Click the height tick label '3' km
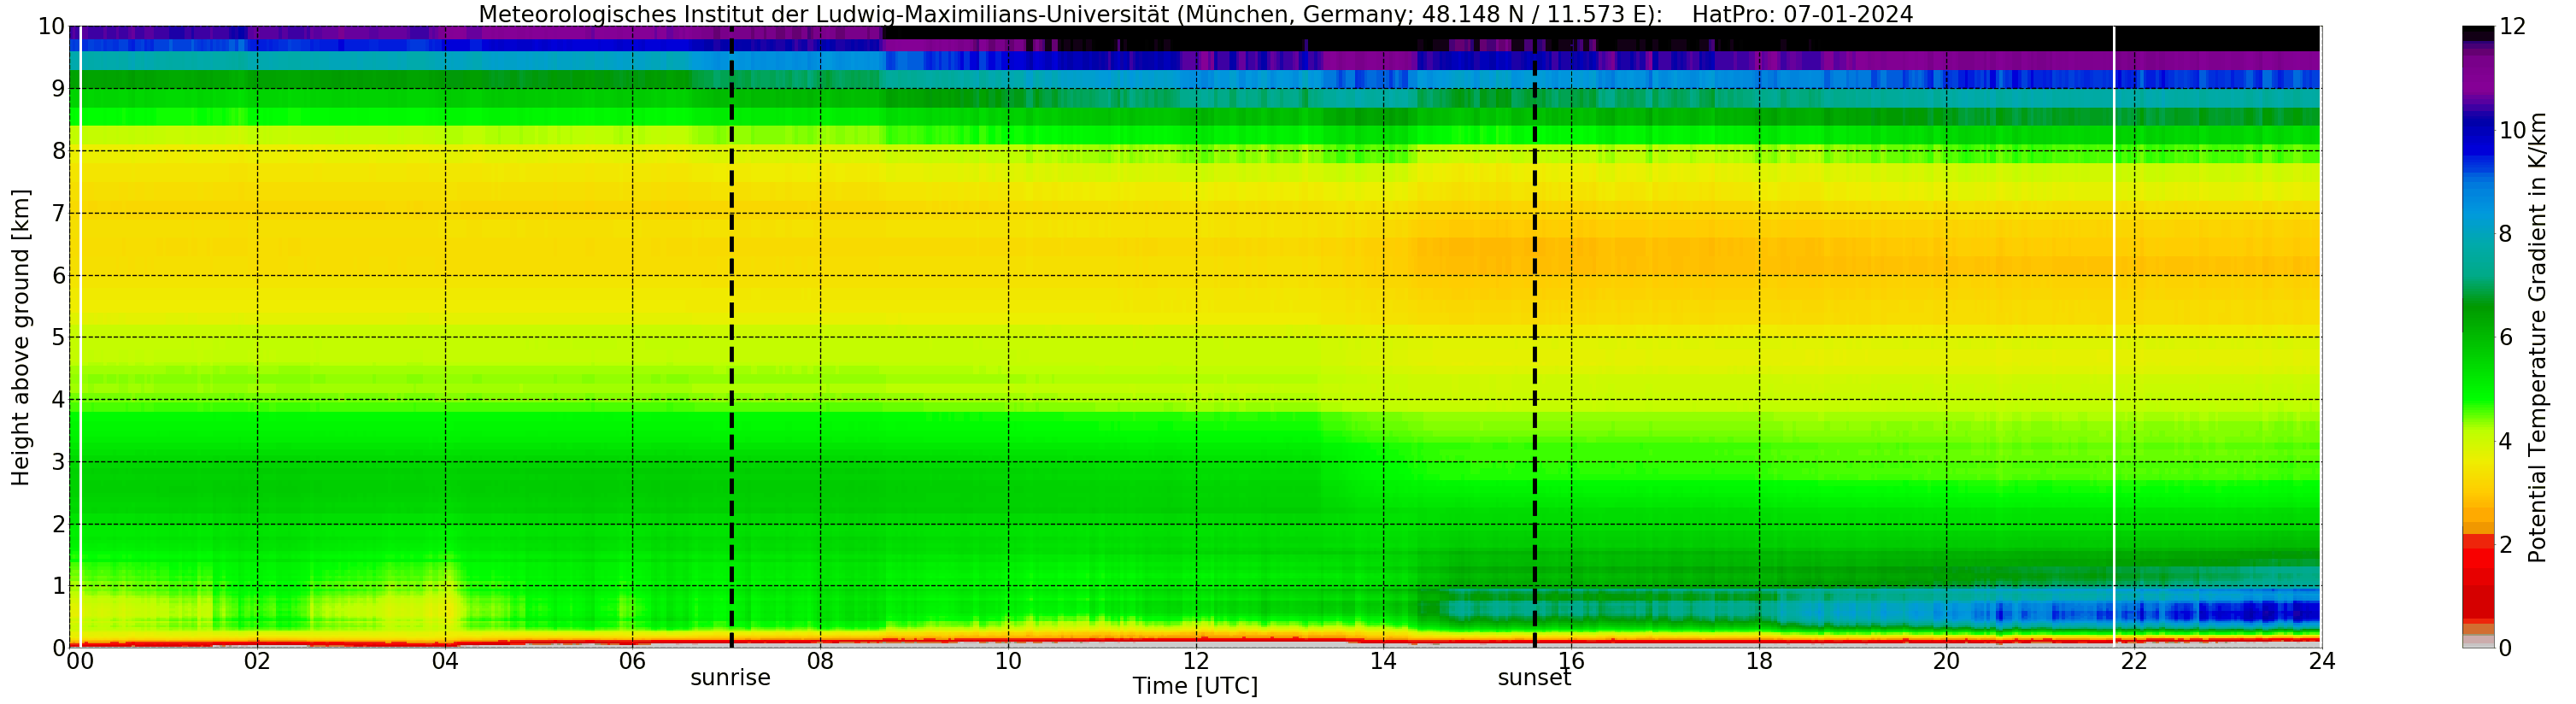Image resolution: width=2576 pixels, height=704 pixels. [x=58, y=462]
